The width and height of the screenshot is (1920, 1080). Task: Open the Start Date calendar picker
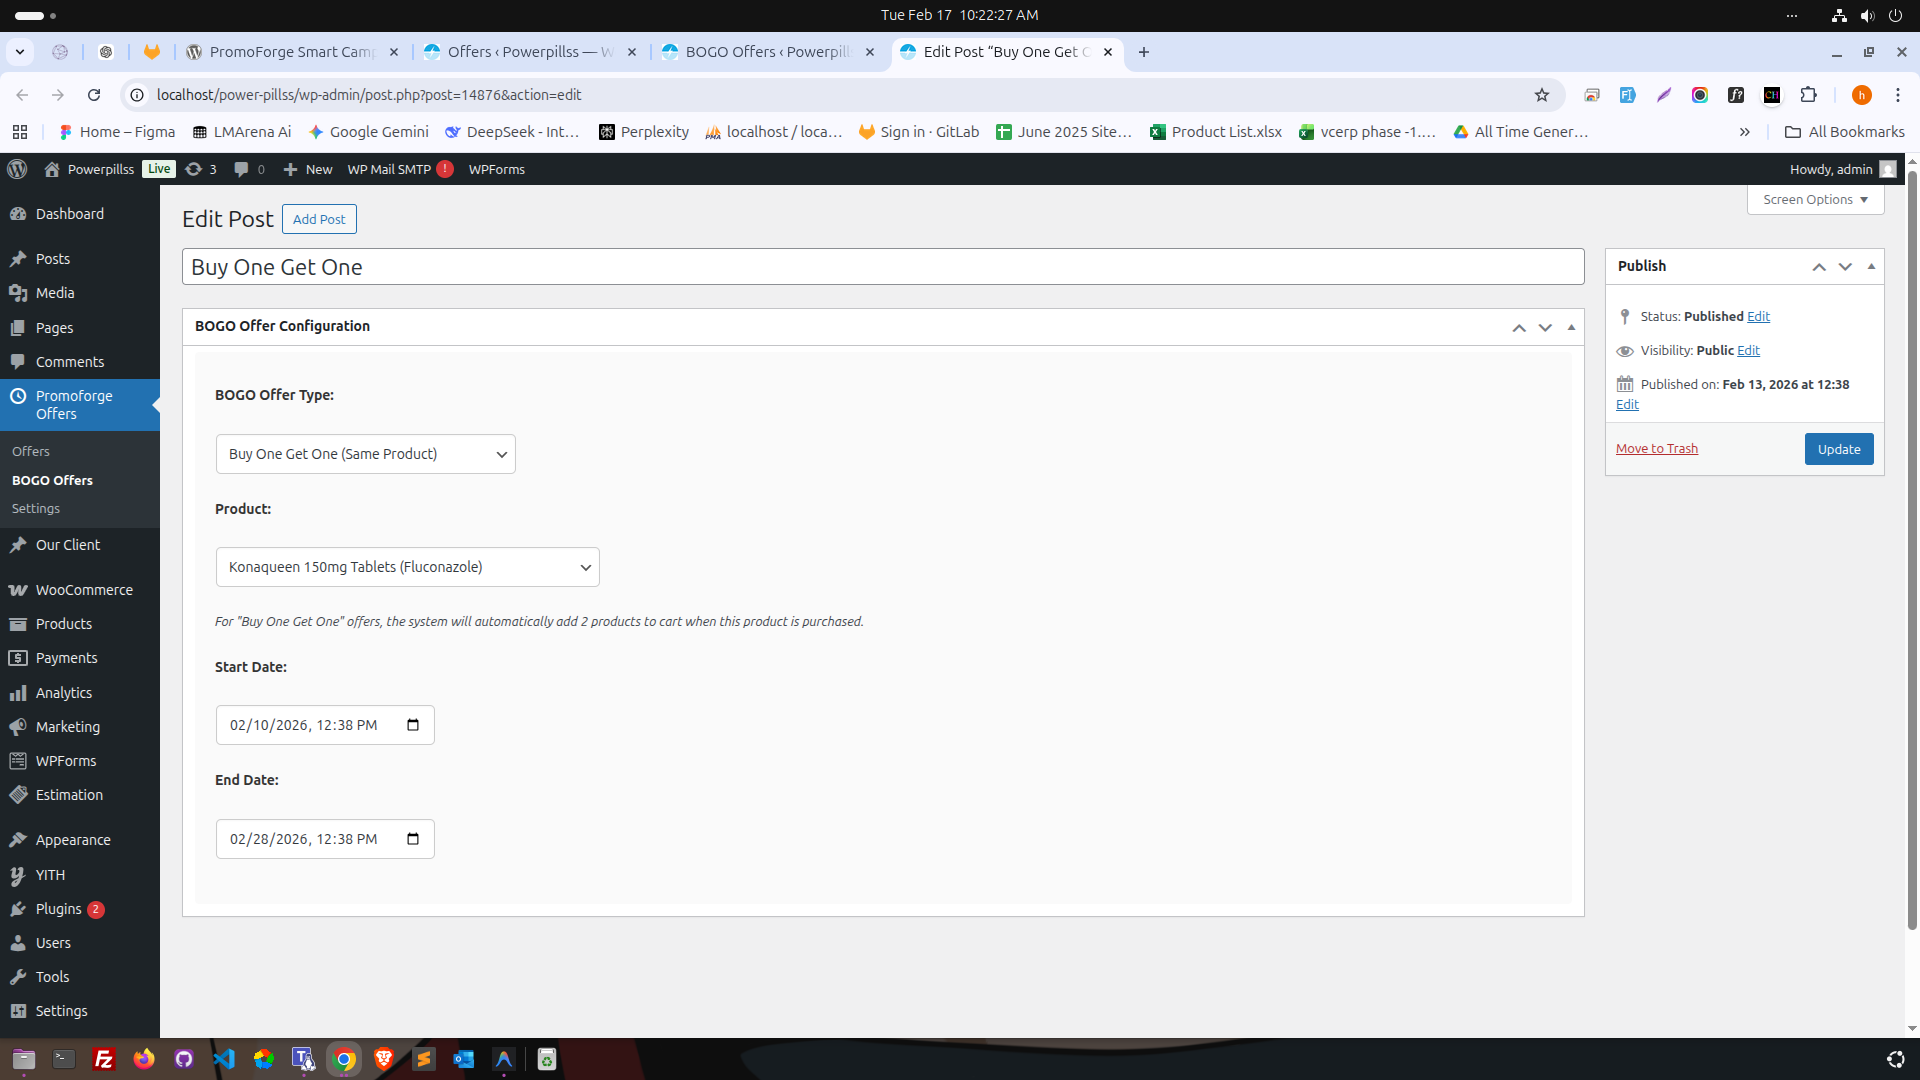click(412, 724)
